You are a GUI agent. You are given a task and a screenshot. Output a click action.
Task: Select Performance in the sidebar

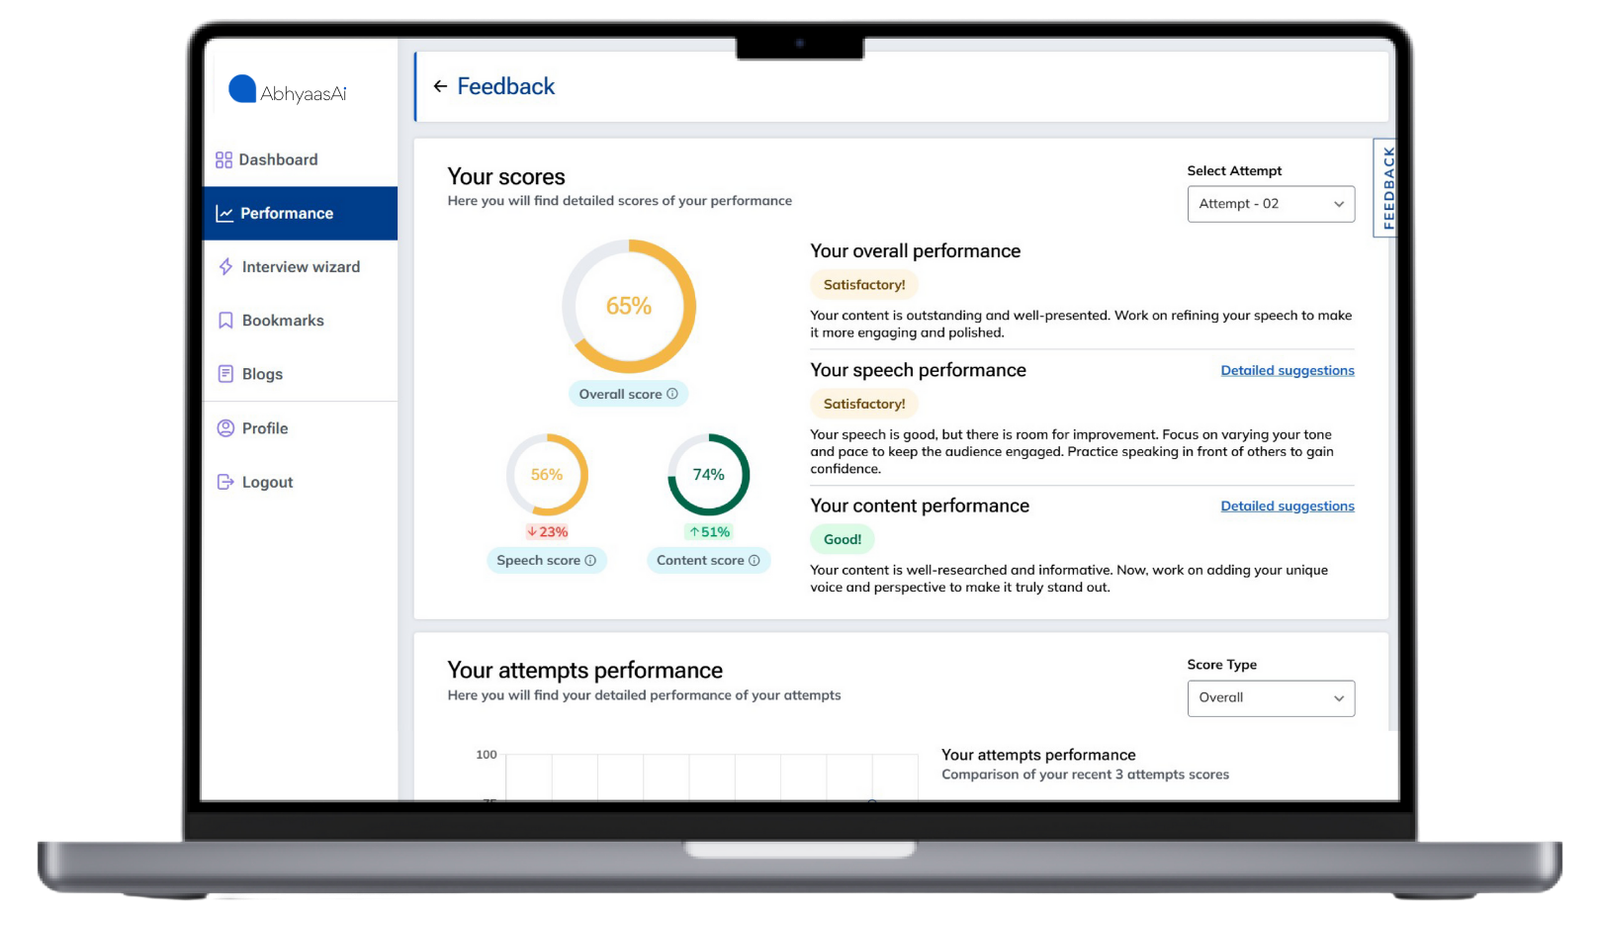click(x=286, y=213)
